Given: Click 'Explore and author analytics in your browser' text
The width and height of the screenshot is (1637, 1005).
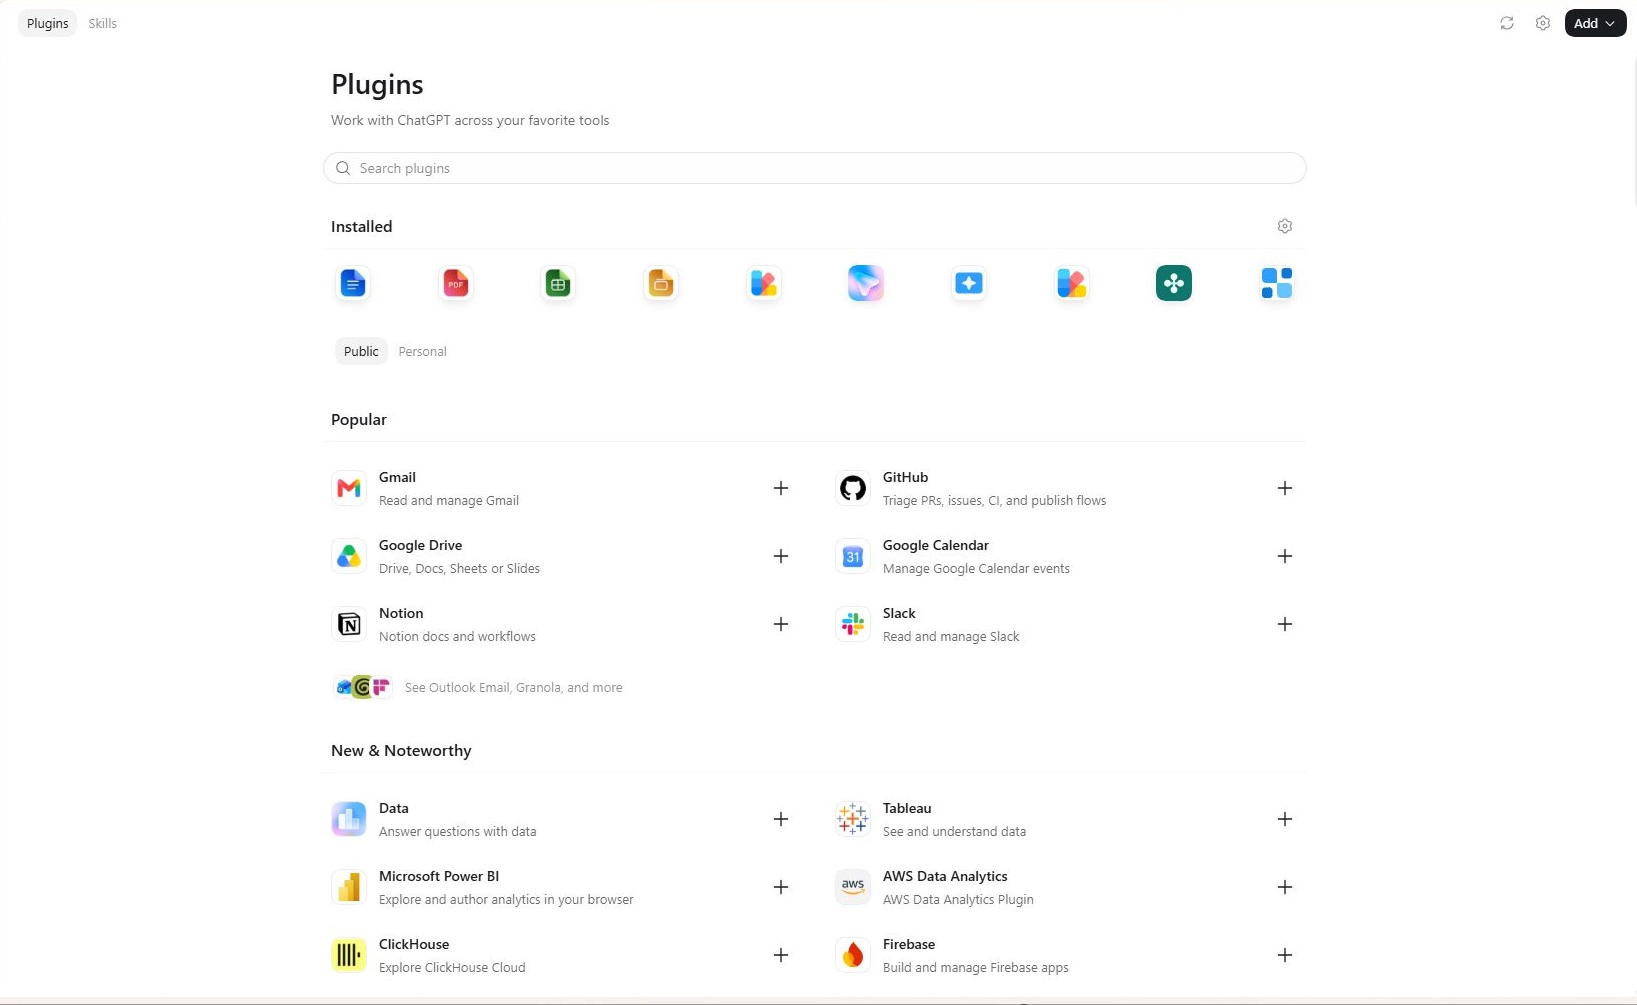Looking at the screenshot, I should [x=506, y=899].
